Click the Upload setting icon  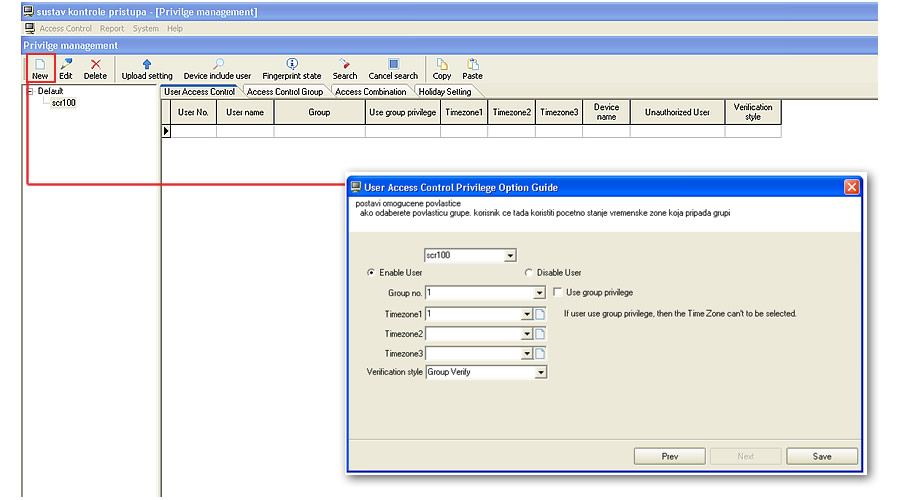click(147, 68)
